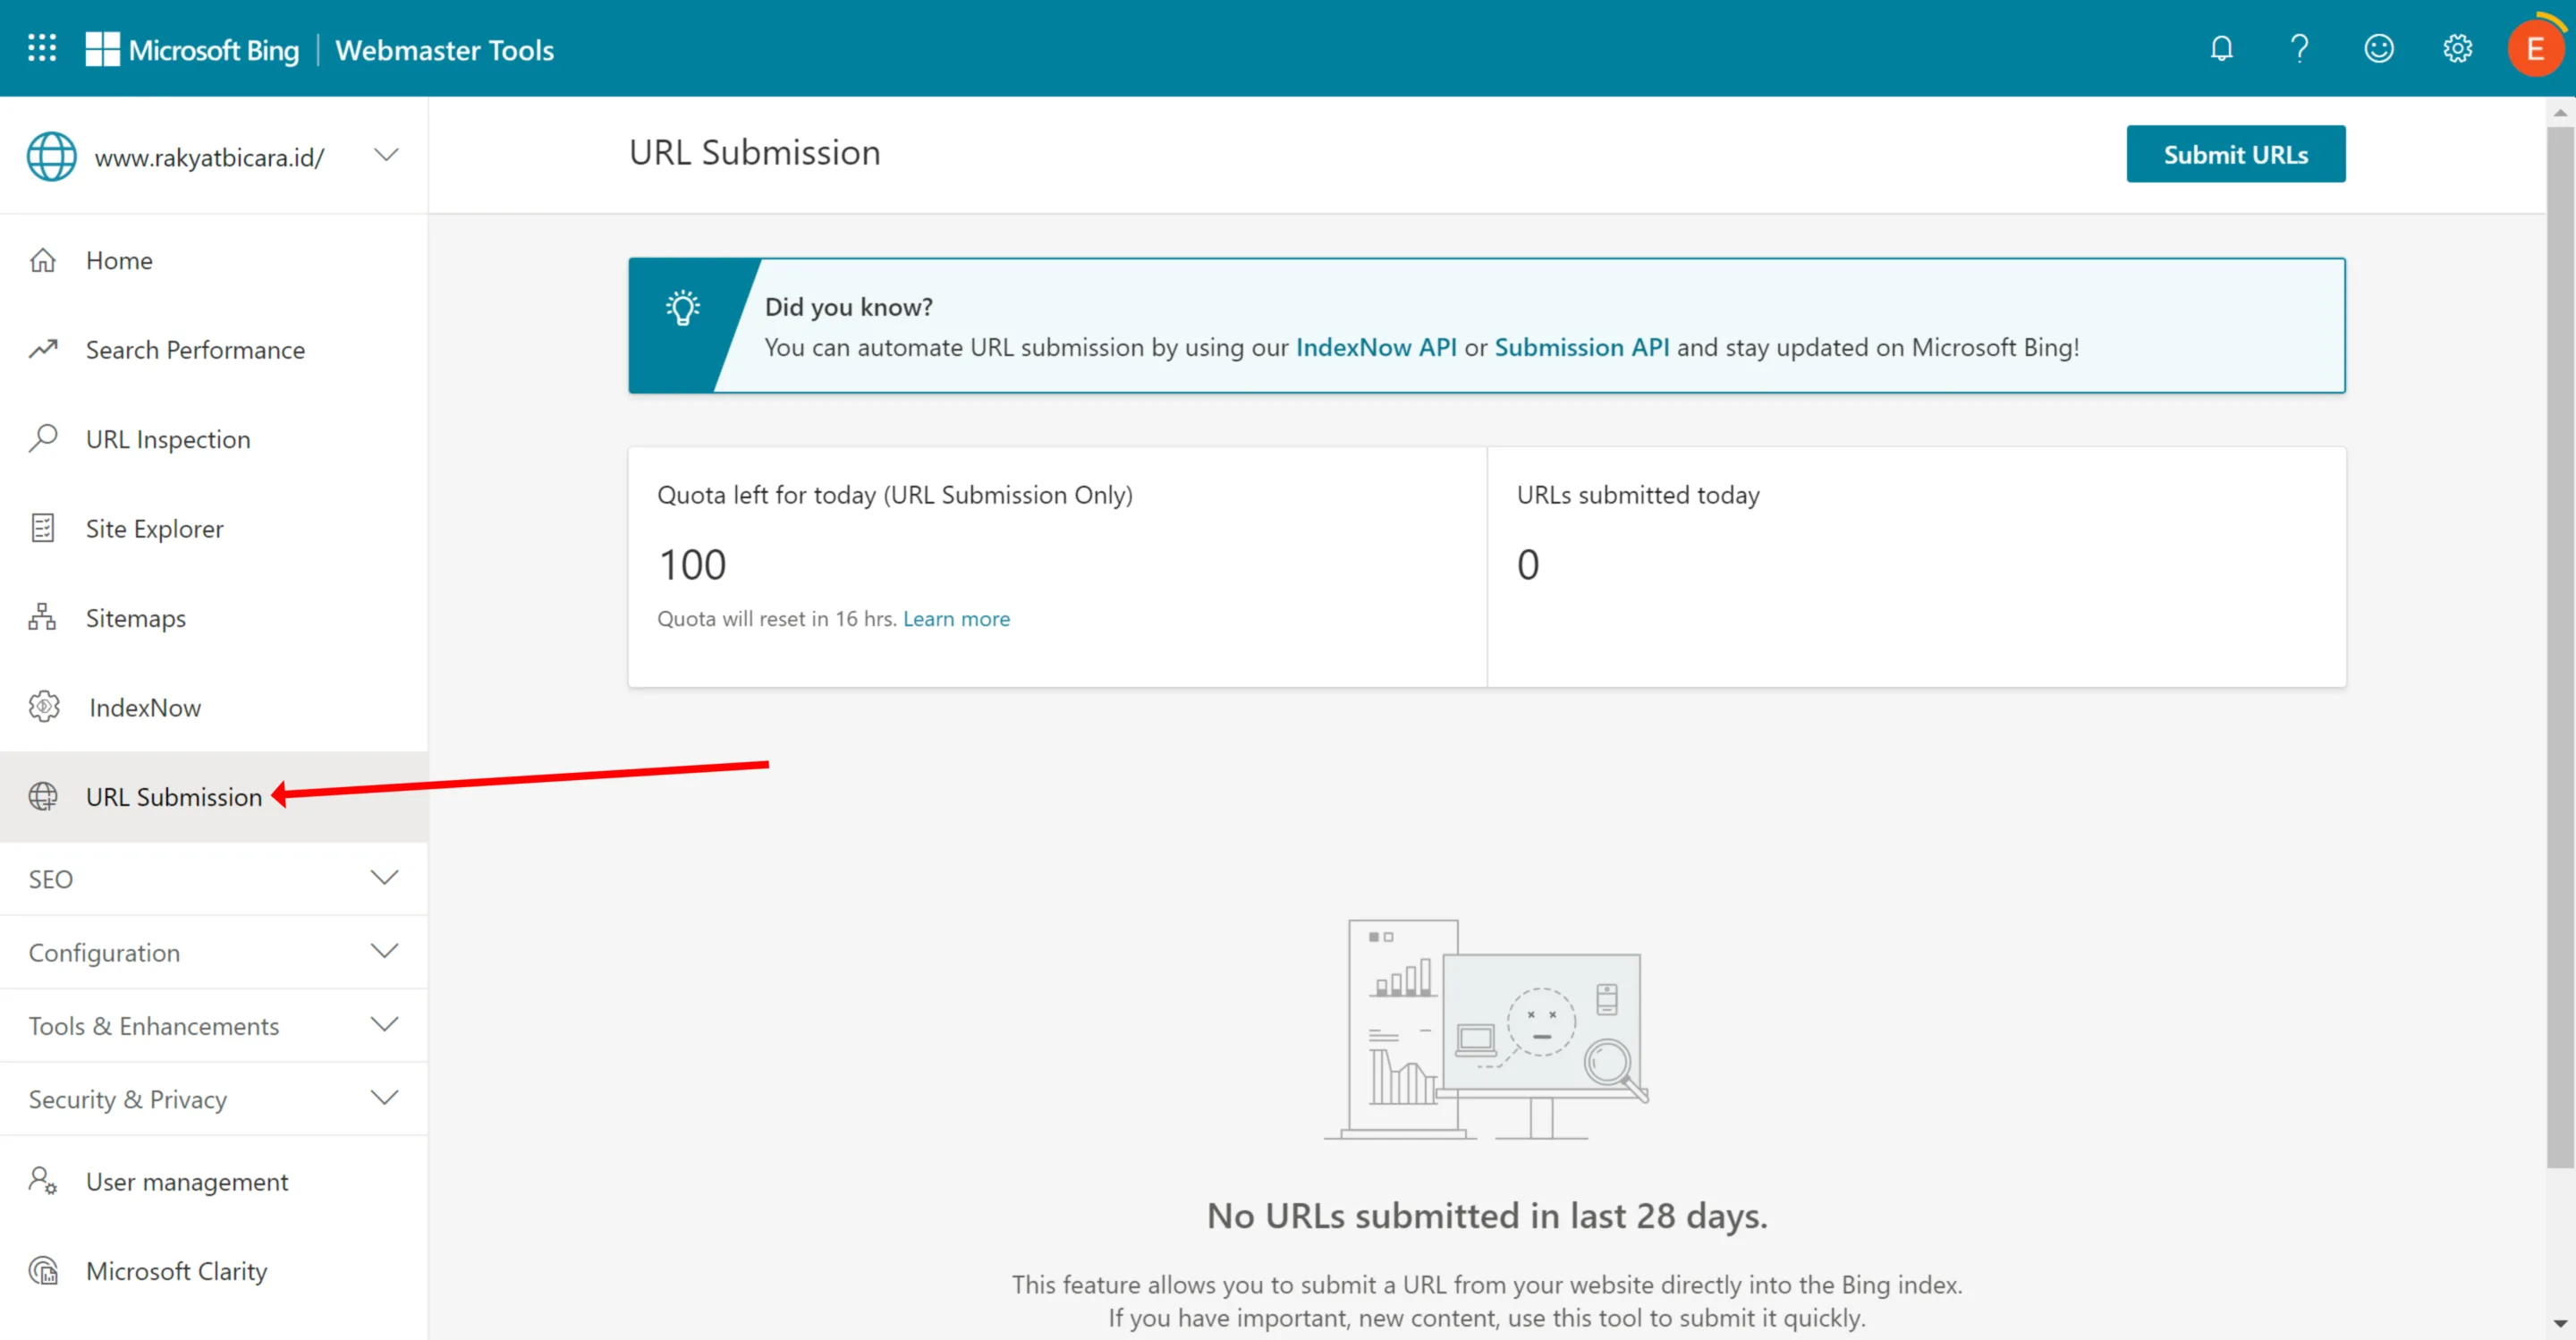The height and width of the screenshot is (1340, 2576).
Task: Click the URL Inspection magnifier icon
Action: pos(43,438)
